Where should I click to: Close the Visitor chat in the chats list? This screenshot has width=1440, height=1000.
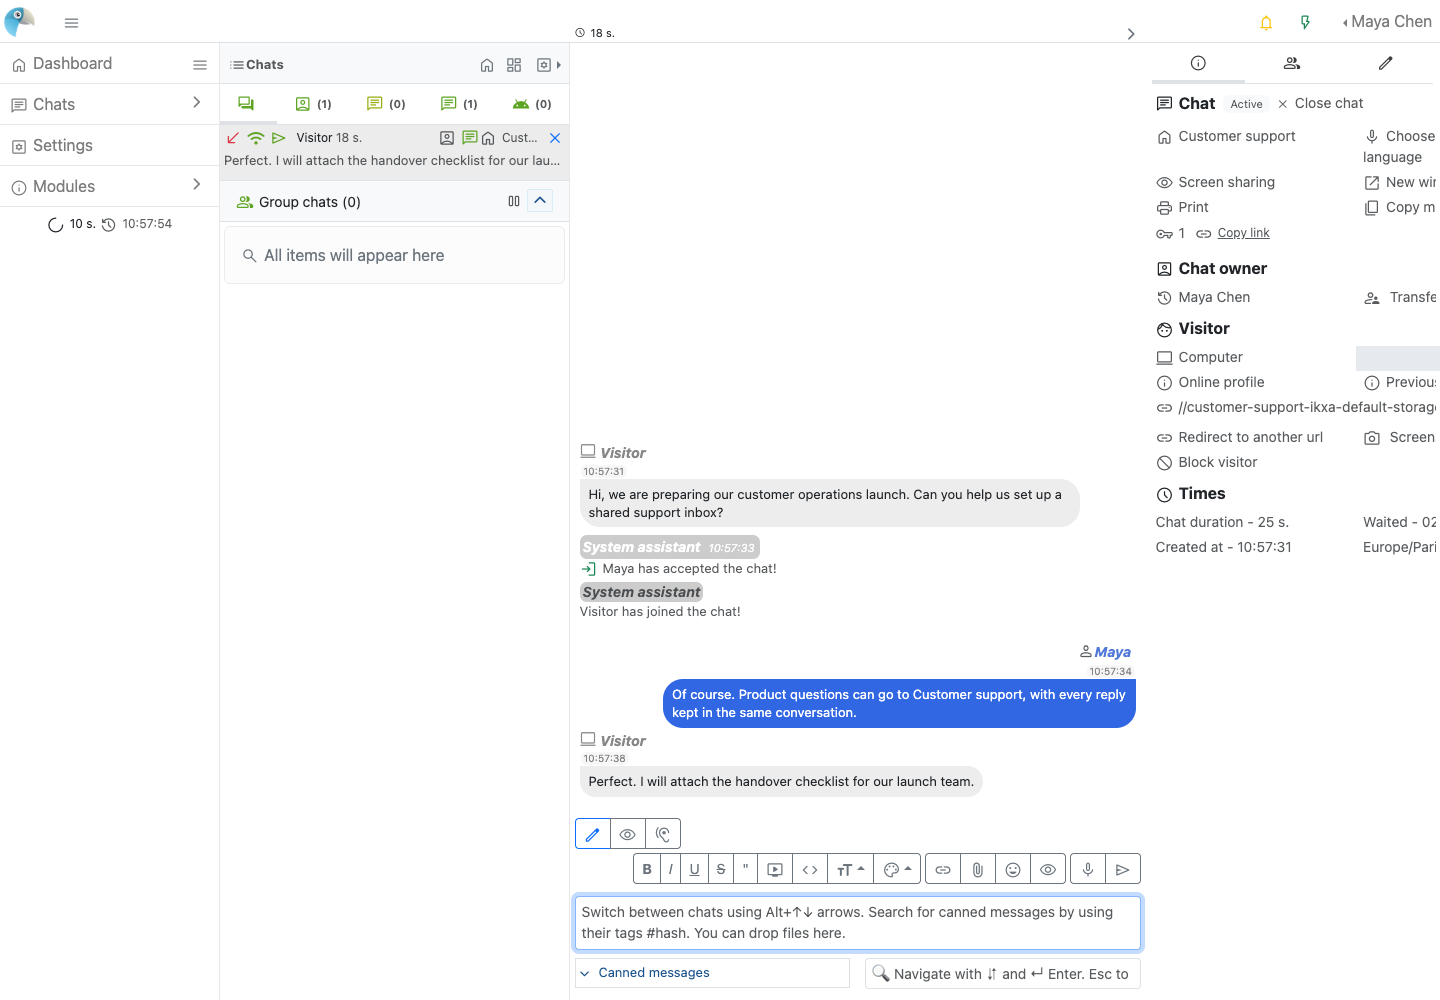(555, 138)
